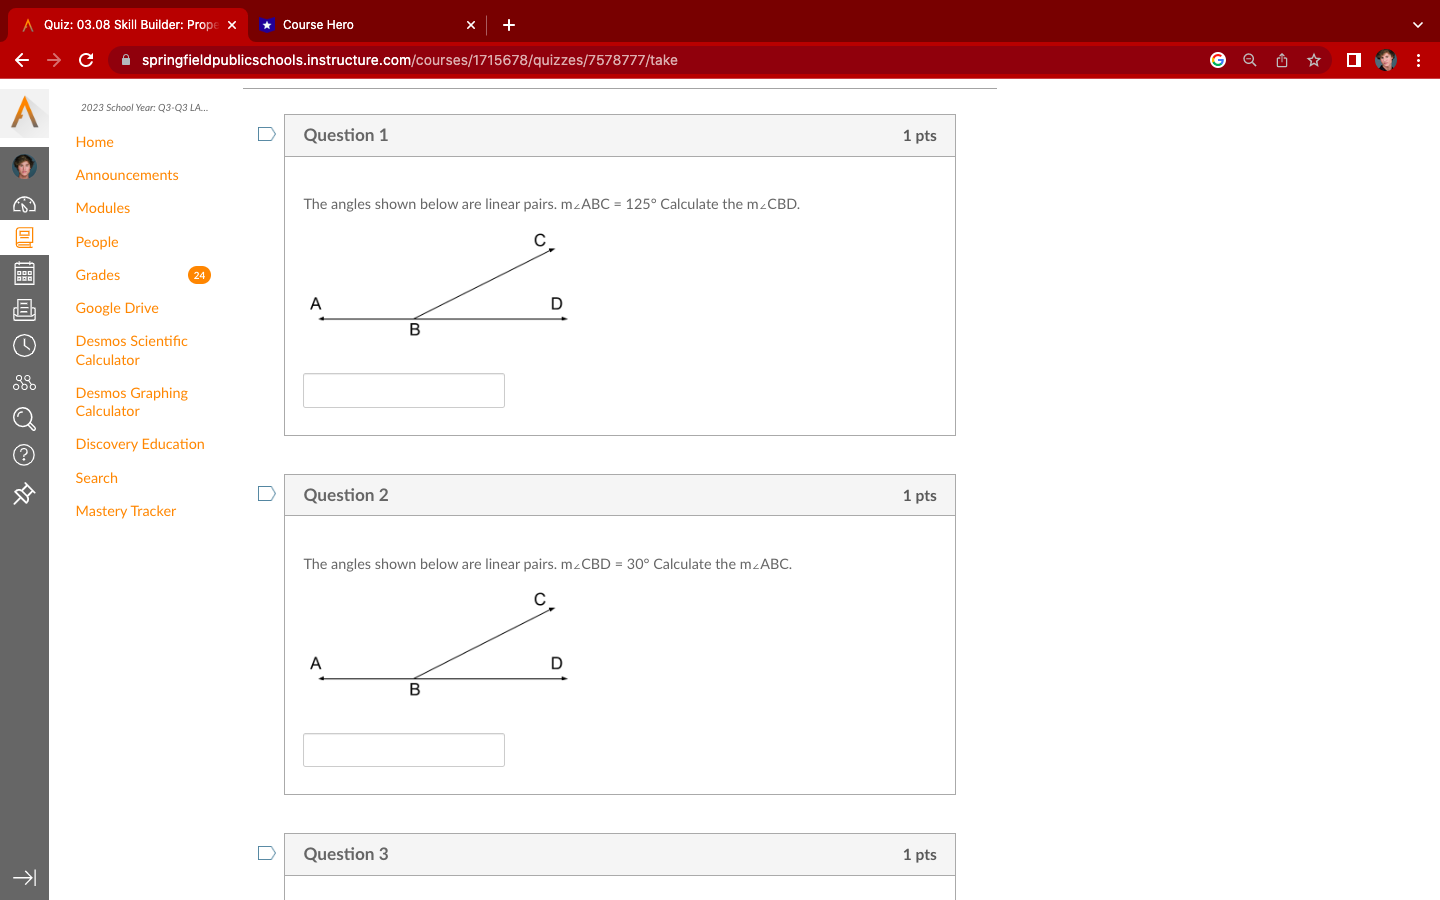
Task: Click the Question 1 heading text
Action: (346, 135)
